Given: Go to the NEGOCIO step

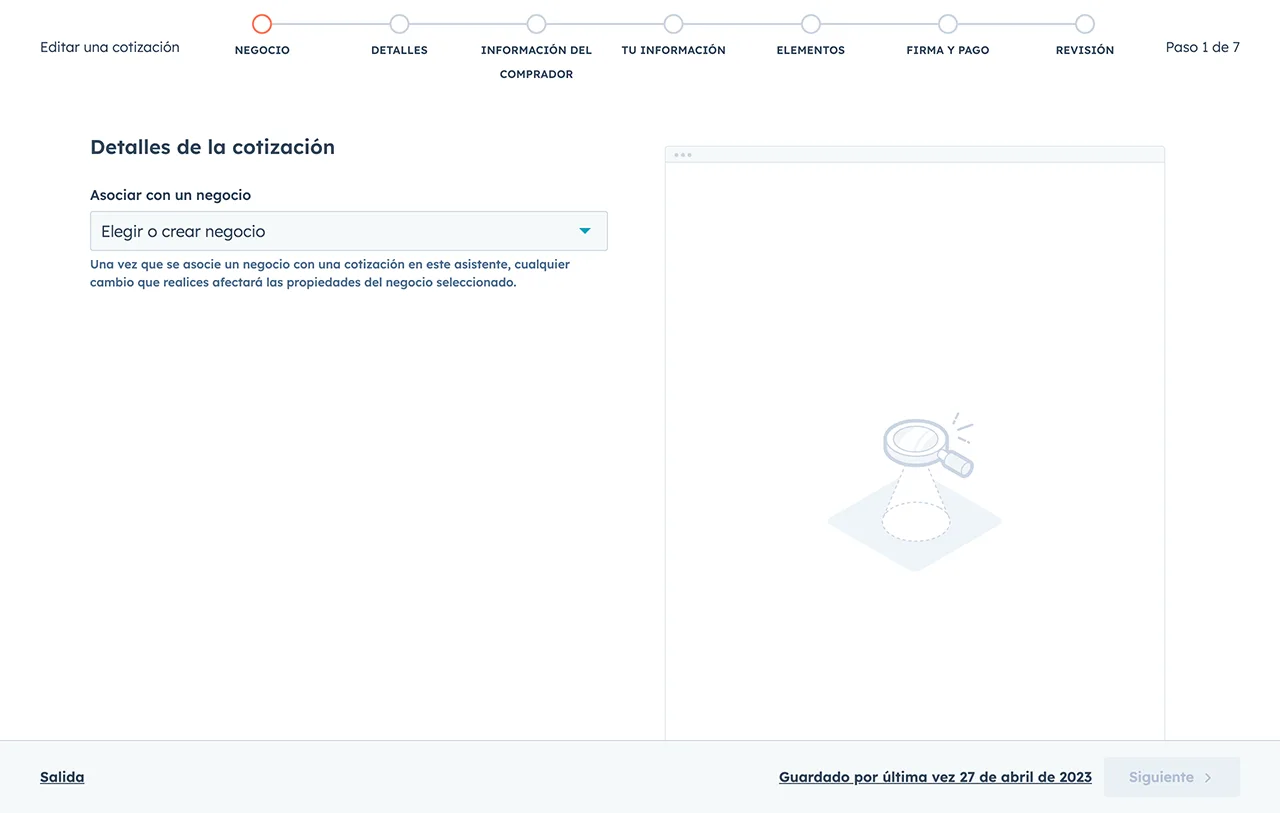Looking at the screenshot, I should click(262, 24).
